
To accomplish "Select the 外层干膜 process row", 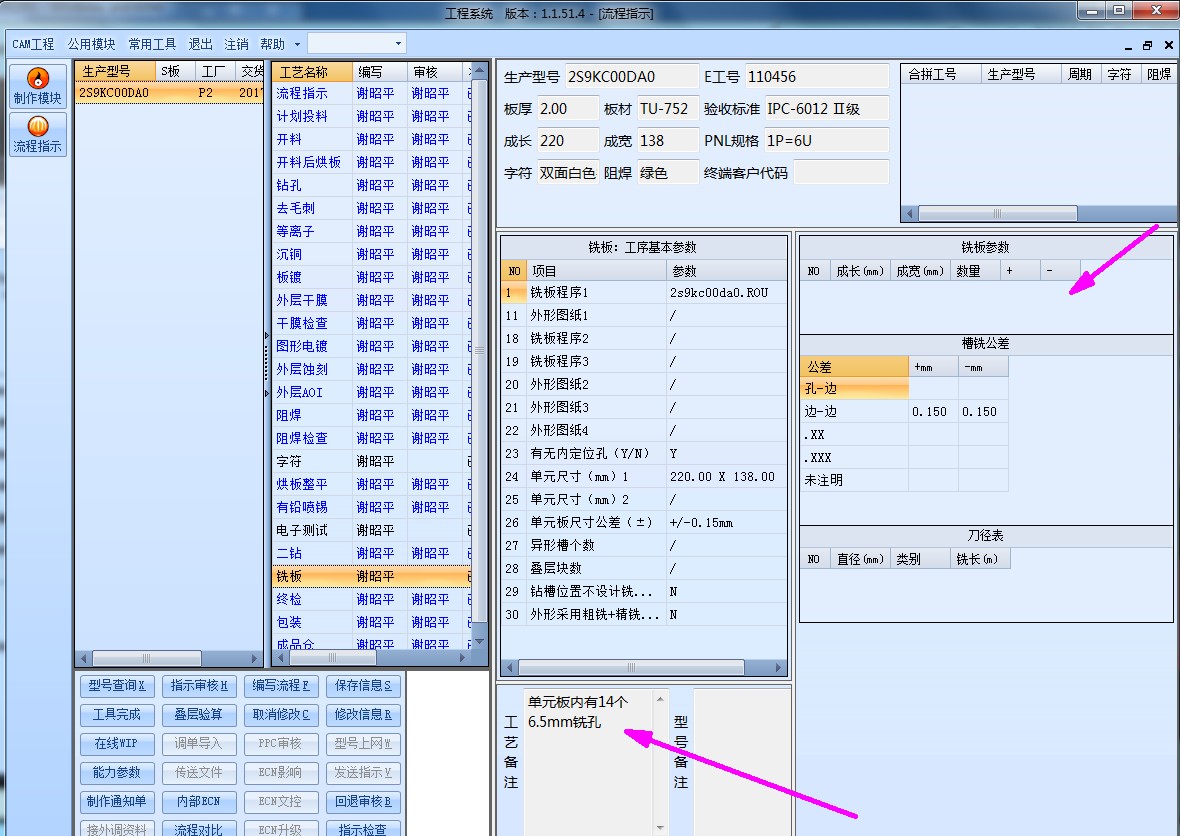I will point(372,300).
